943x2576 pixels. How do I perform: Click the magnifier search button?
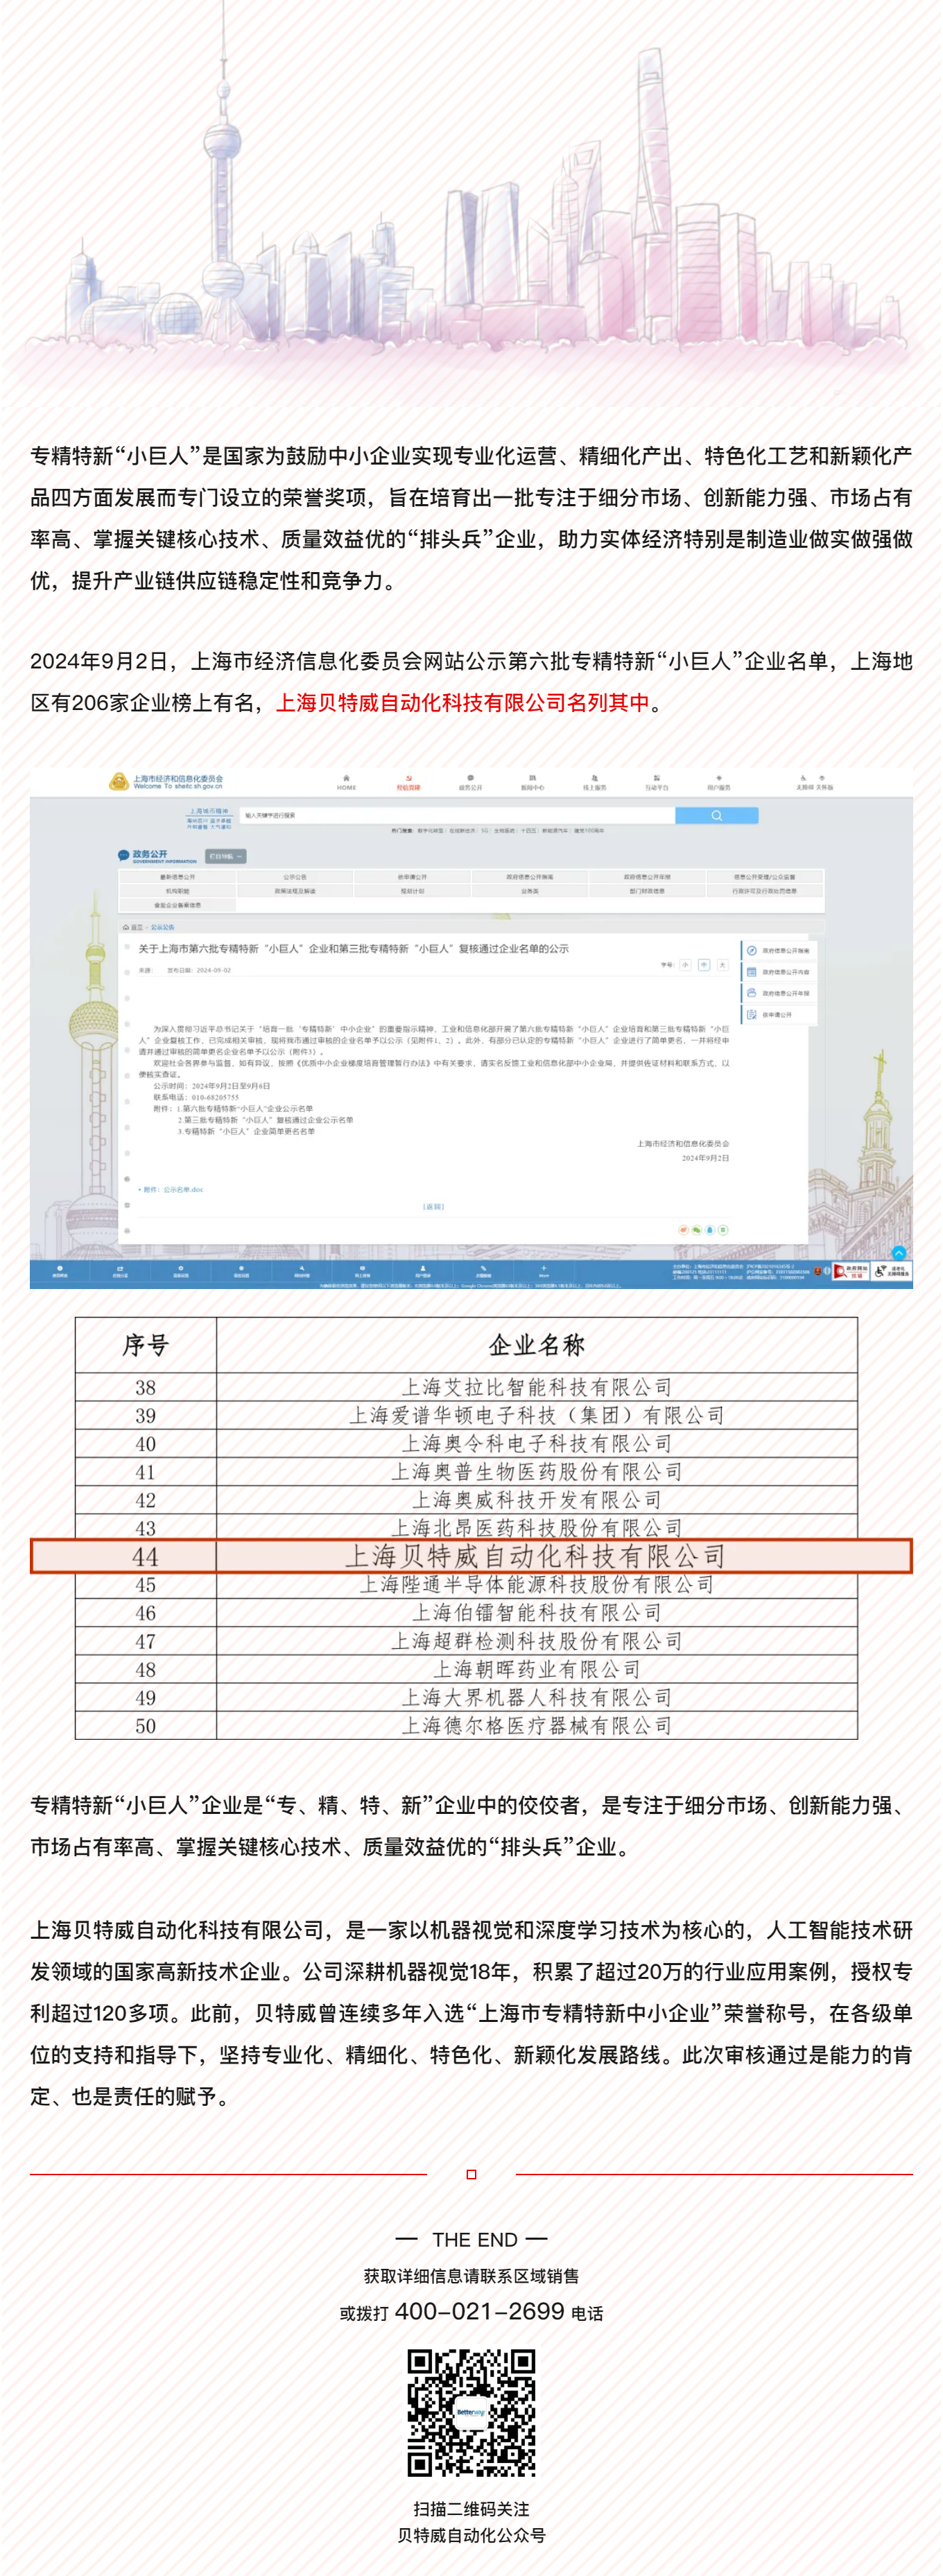[716, 815]
